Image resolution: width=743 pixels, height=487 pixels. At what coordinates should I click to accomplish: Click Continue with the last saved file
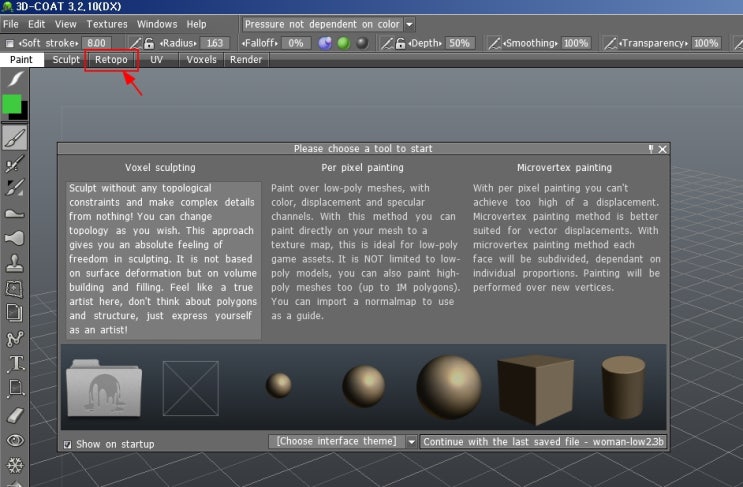point(543,442)
